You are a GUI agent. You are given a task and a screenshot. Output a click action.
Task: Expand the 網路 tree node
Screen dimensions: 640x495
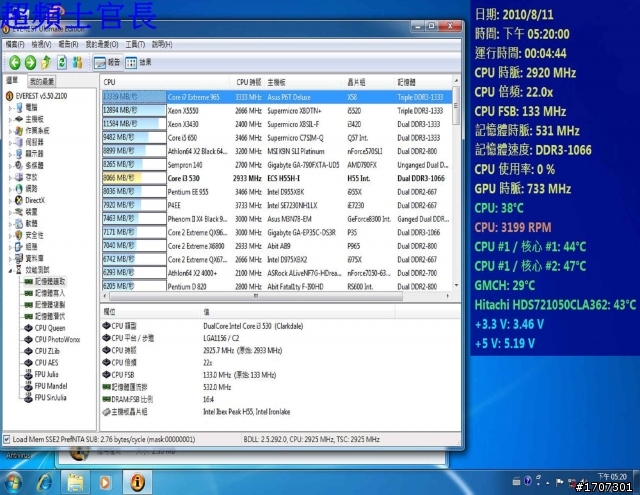click(x=11, y=189)
